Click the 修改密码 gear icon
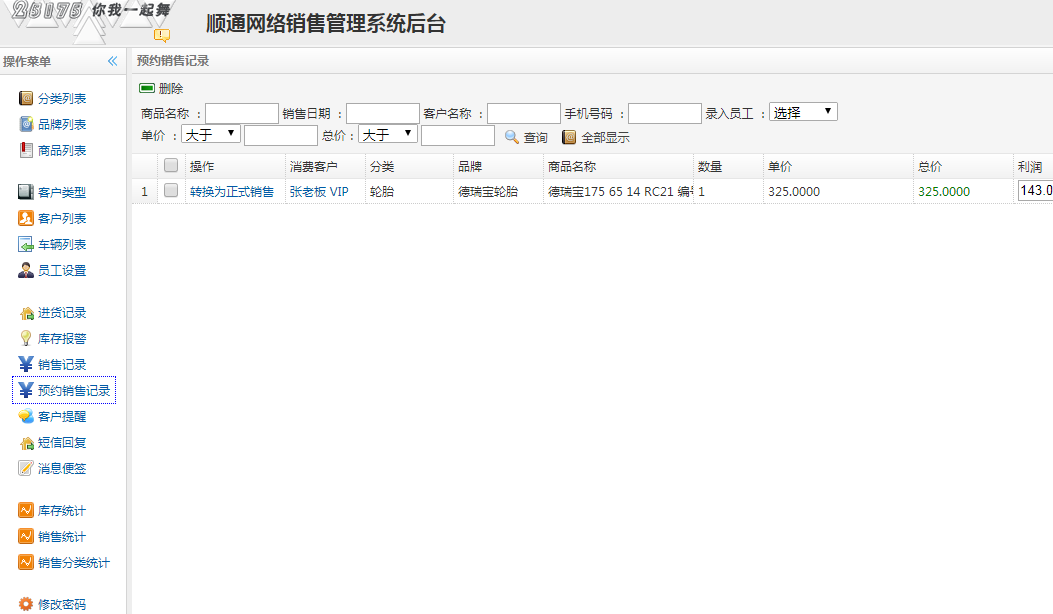1053x614 pixels. (x=26, y=604)
